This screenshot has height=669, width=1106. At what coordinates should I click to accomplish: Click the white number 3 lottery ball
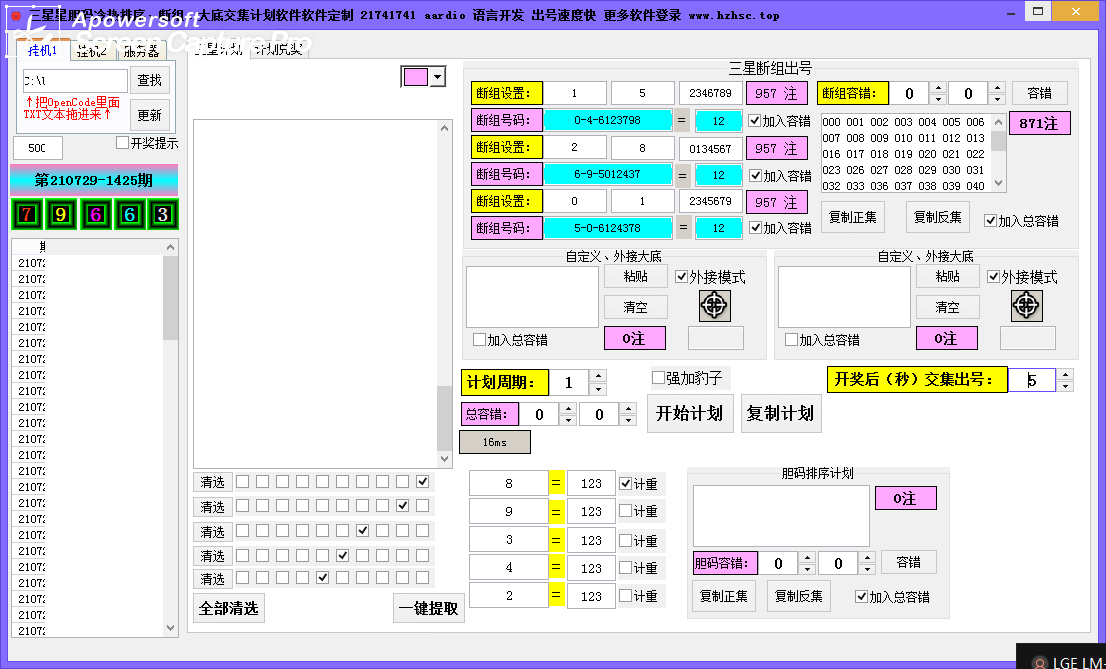click(163, 215)
